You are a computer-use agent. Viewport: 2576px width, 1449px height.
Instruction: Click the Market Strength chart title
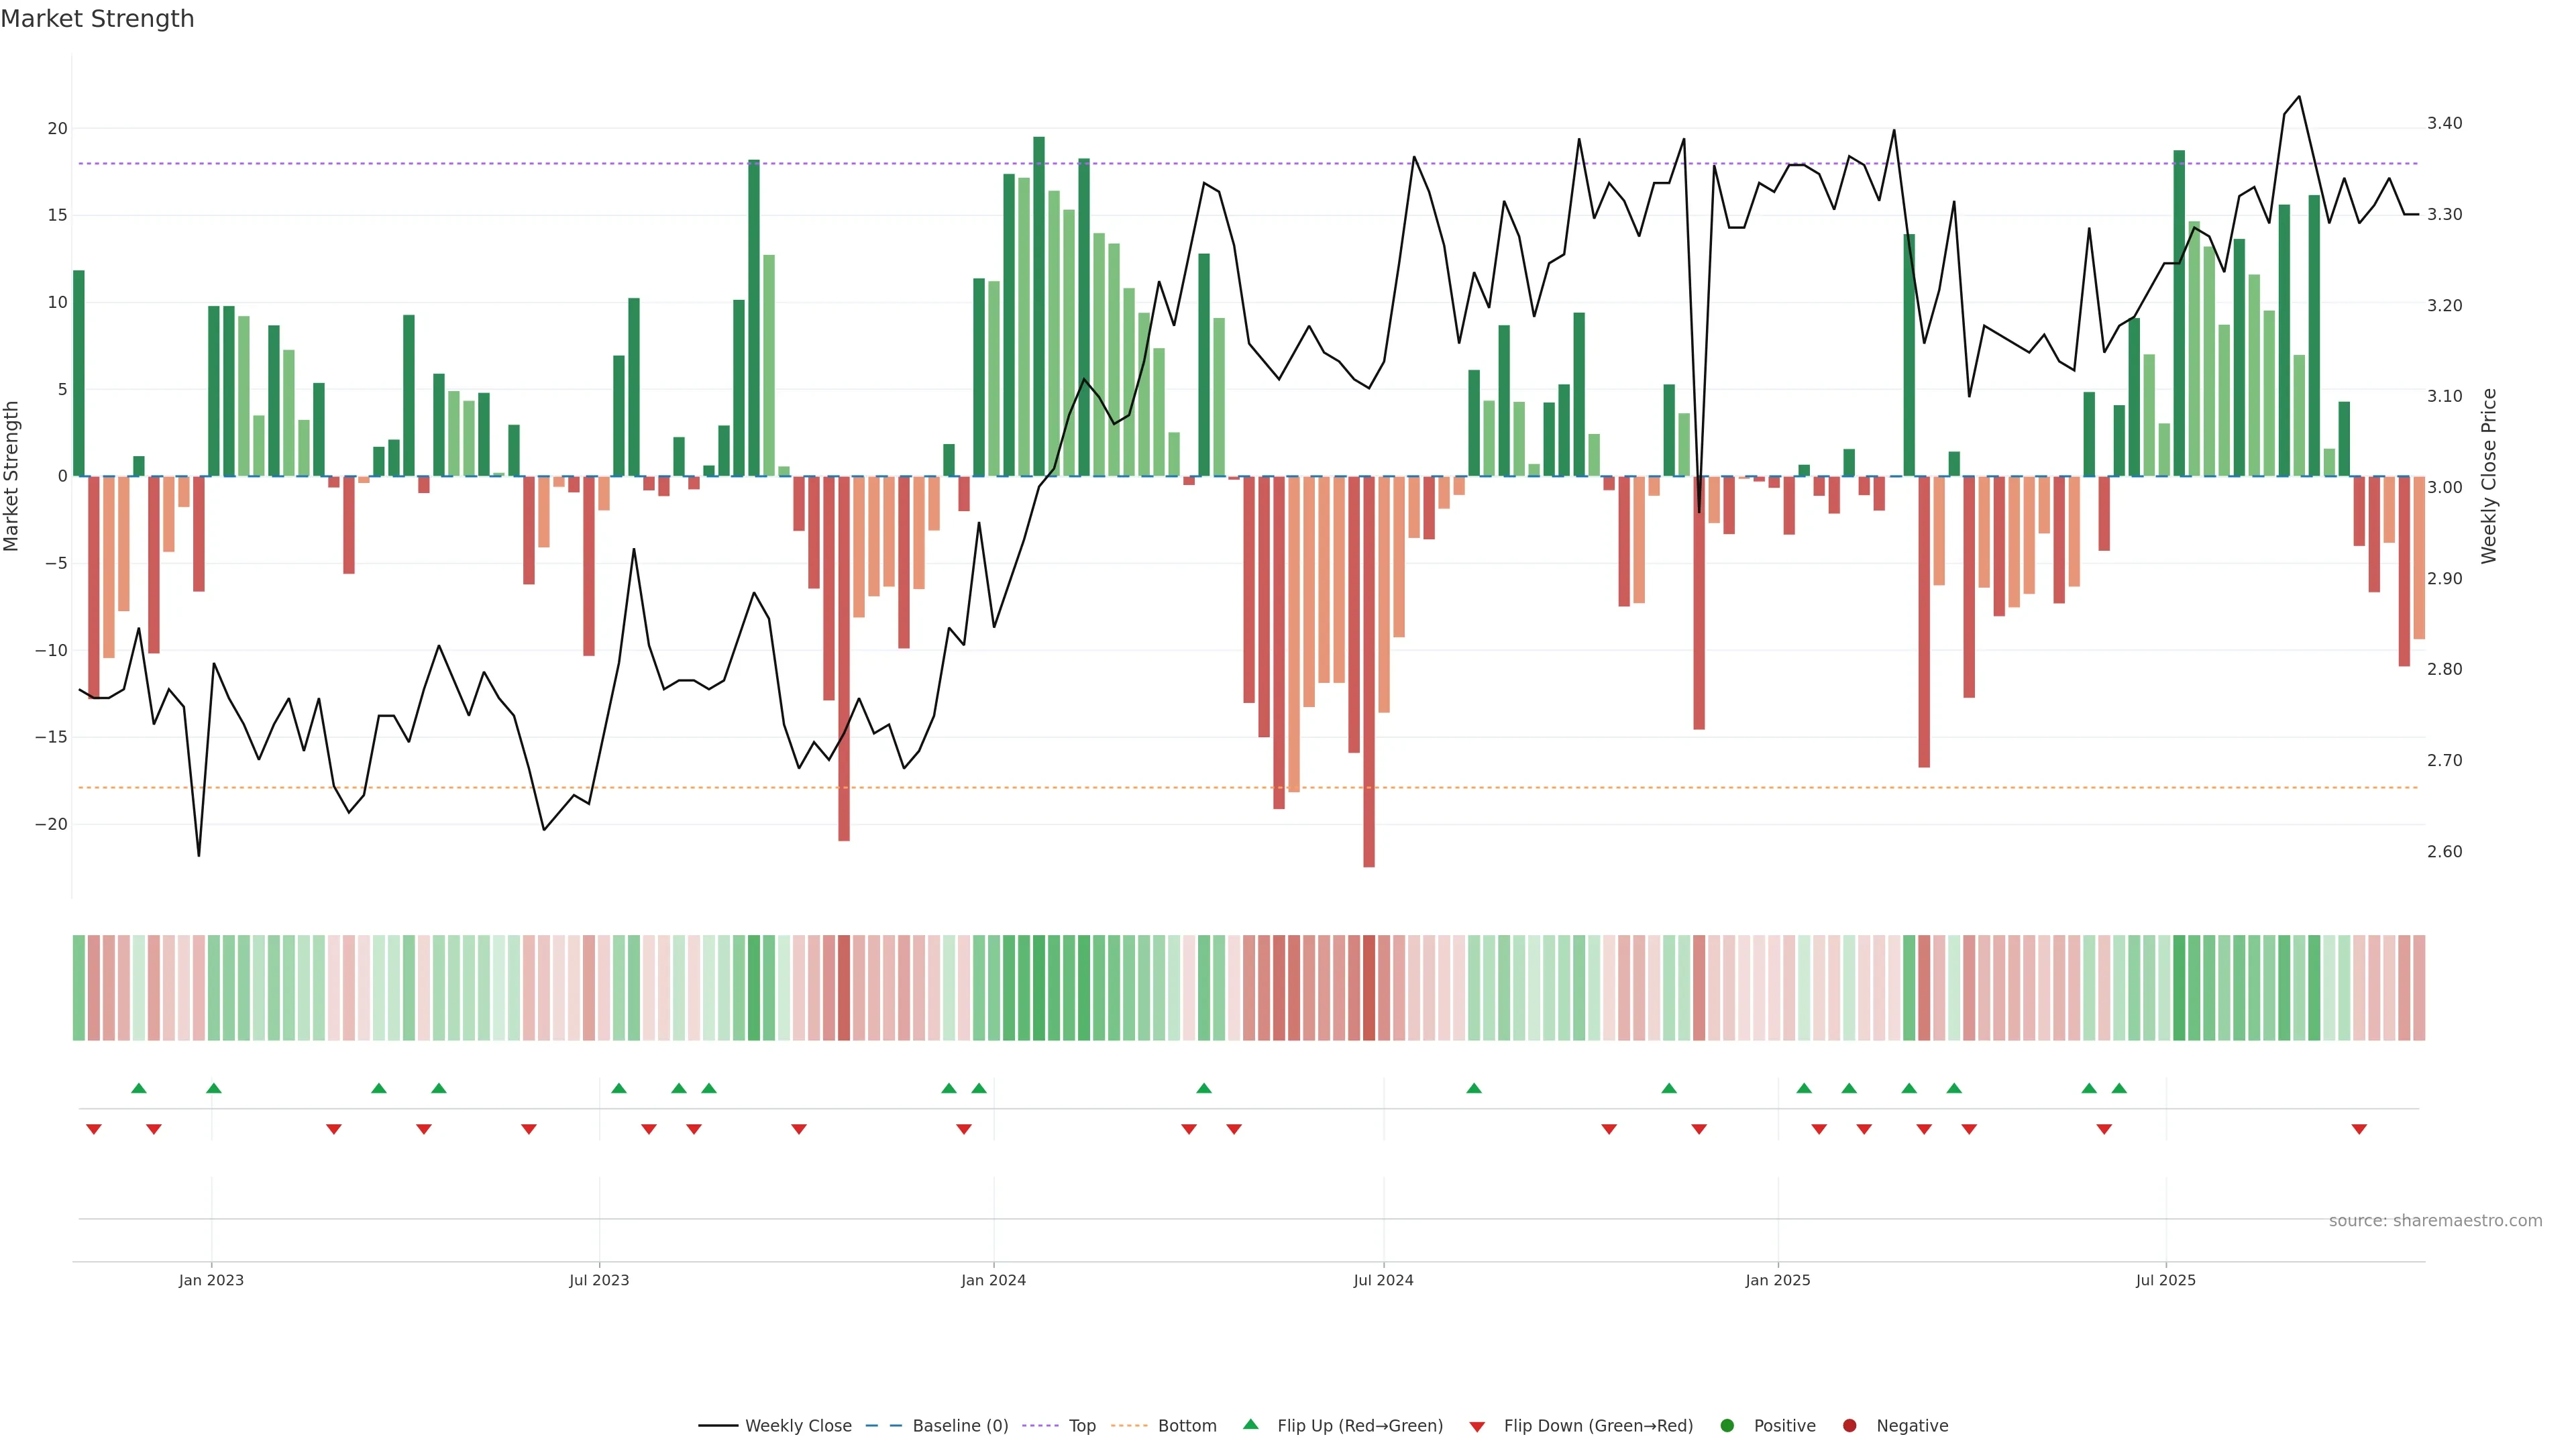(97, 19)
